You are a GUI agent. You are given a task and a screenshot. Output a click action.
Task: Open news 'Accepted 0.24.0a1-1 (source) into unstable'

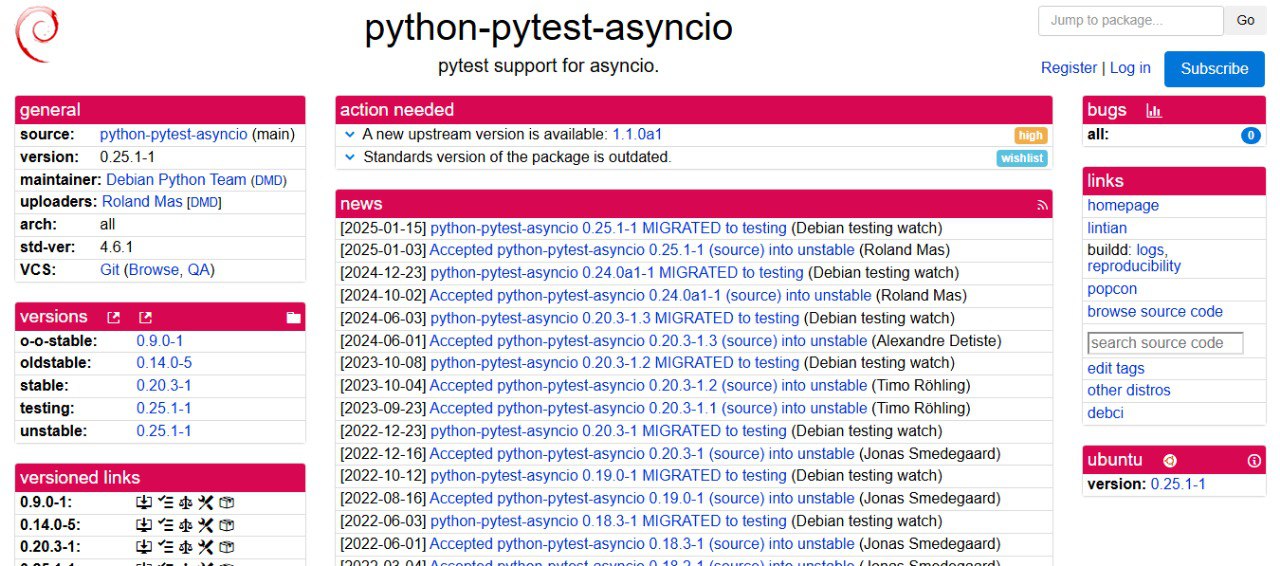pos(650,295)
